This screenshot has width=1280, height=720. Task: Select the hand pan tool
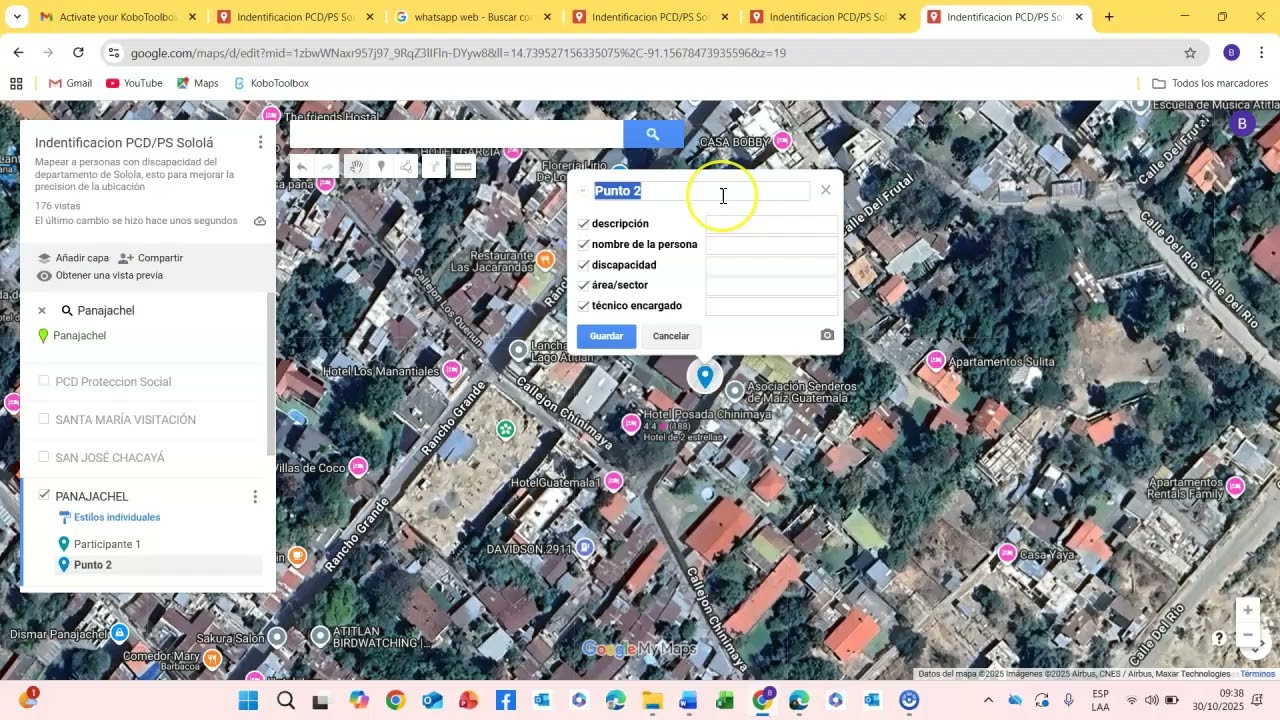(x=355, y=167)
